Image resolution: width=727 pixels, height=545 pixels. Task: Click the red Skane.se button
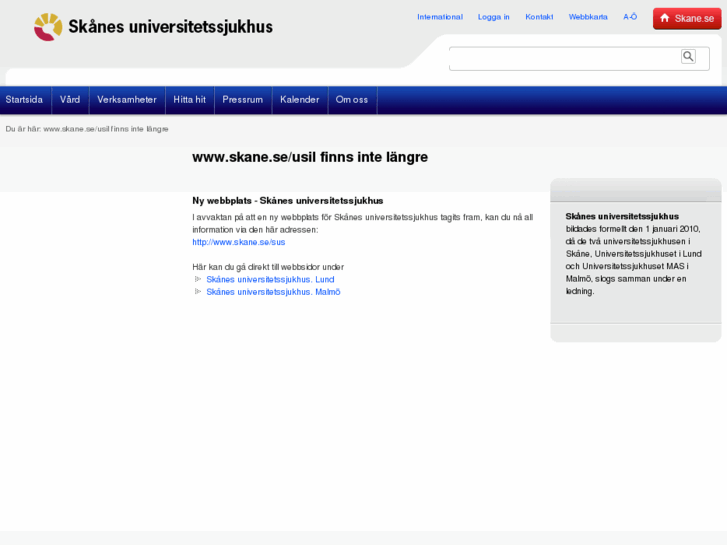tap(687, 19)
